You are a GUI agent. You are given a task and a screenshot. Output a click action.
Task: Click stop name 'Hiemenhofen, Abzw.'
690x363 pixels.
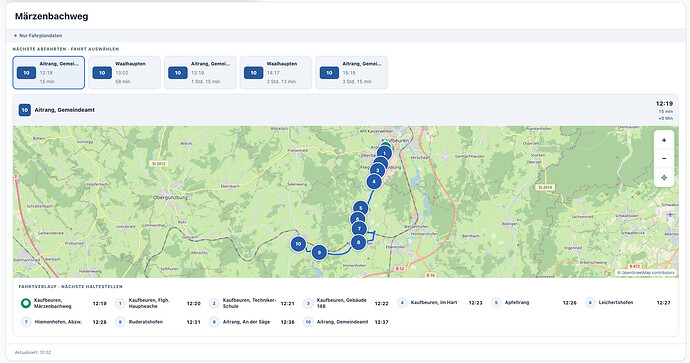tap(59, 322)
